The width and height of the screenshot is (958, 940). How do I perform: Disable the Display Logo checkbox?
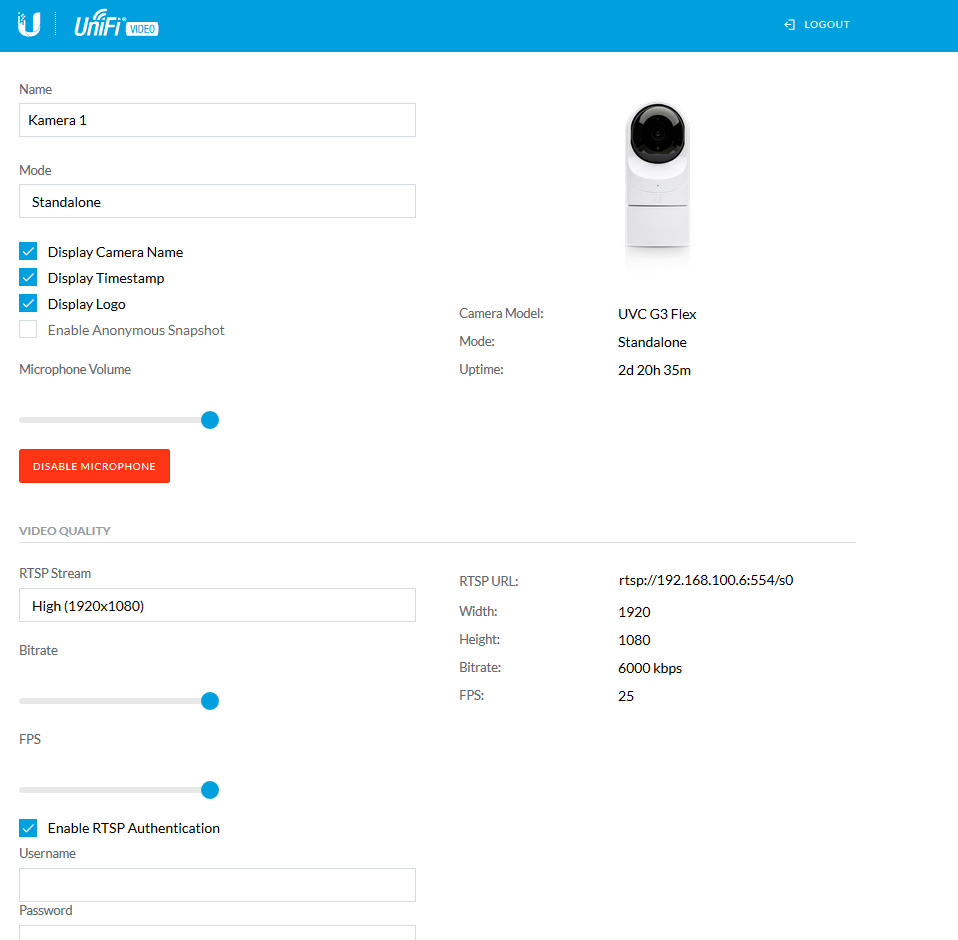click(28, 304)
